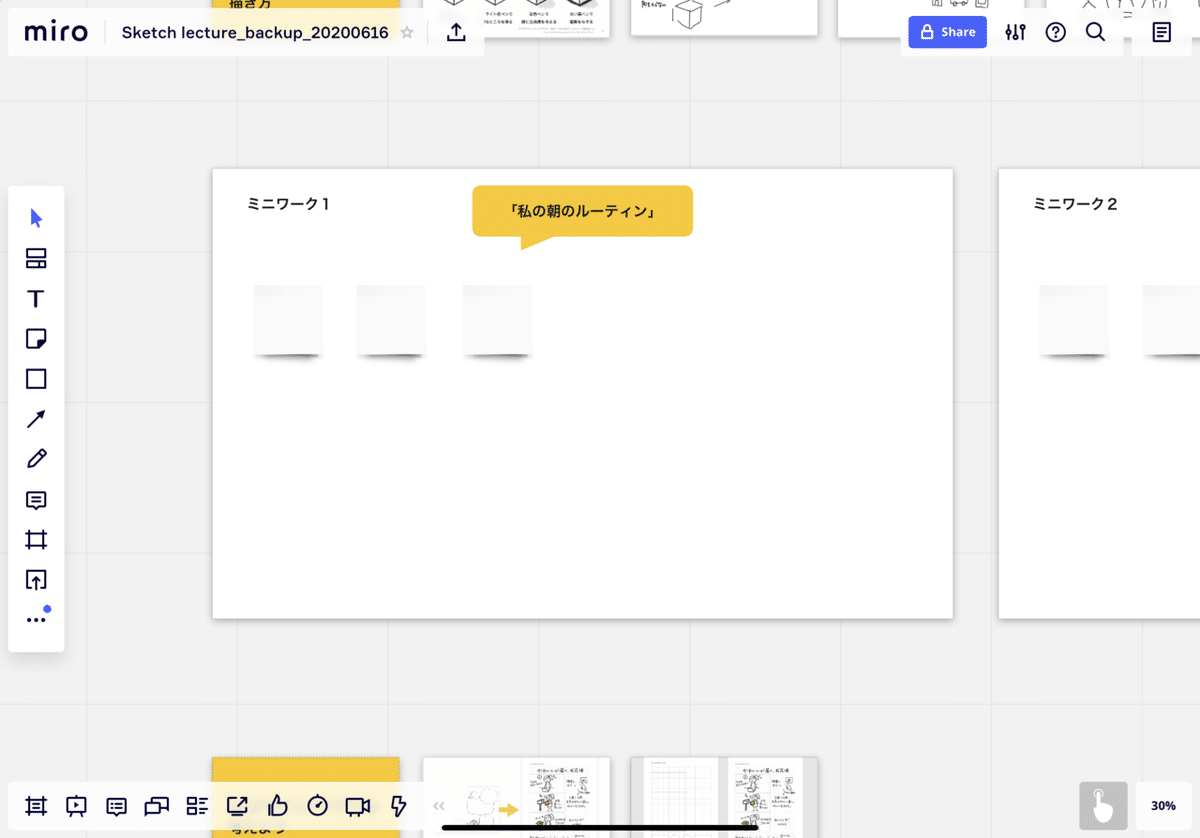Select the Frame tool in the left toolbar
The height and width of the screenshot is (838, 1200).
point(36,539)
